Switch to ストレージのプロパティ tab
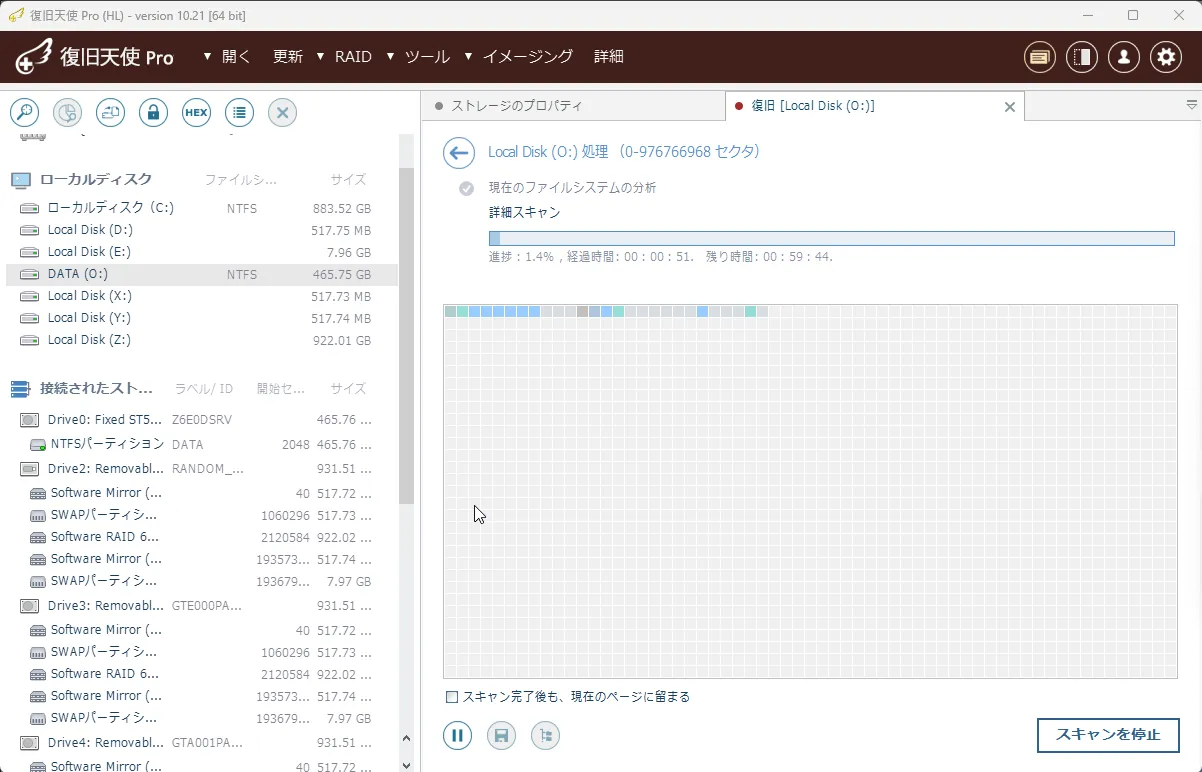The height and width of the screenshot is (772, 1202). (x=573, y=106)
